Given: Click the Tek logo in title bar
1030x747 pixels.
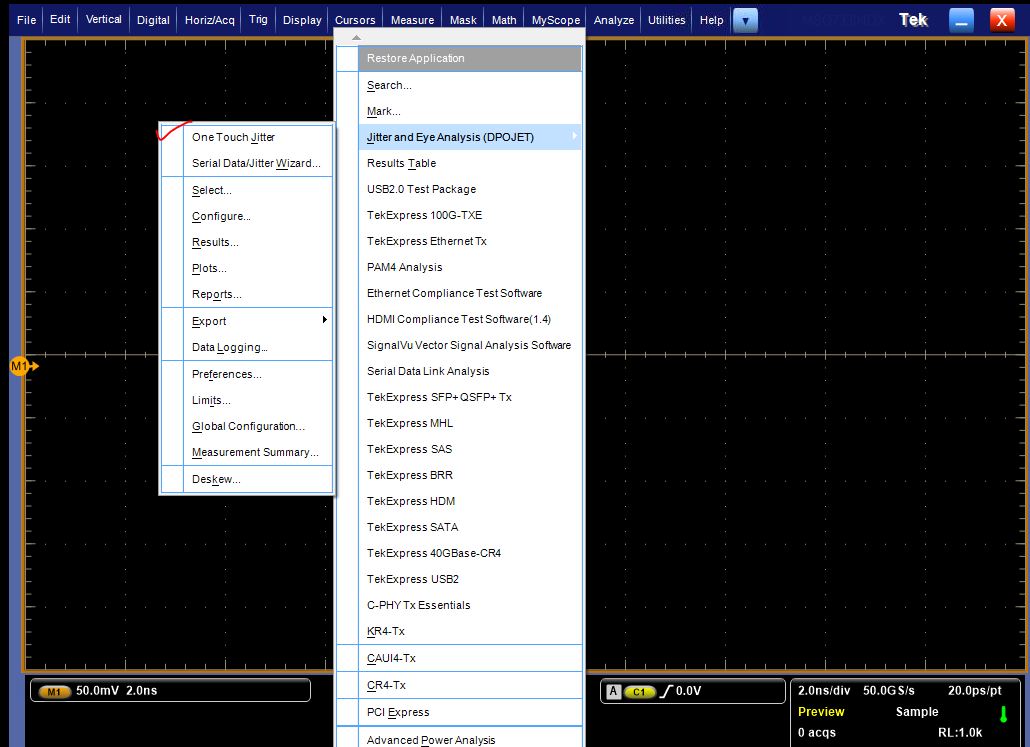Looking at the screenshot, I should click(x=913, y=19).
